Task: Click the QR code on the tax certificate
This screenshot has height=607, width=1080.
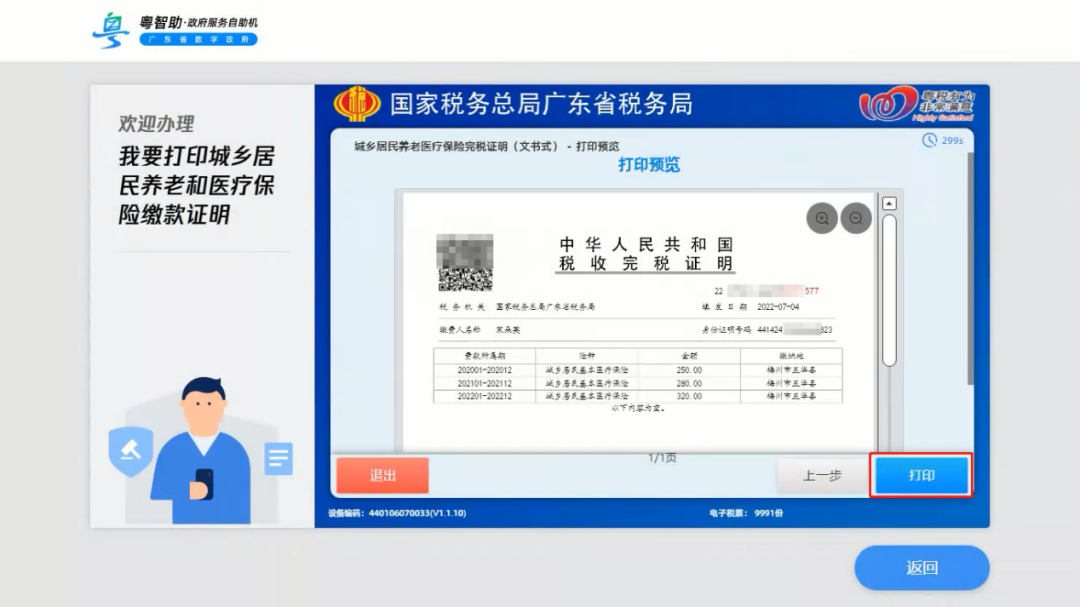Action: point(465,261)
